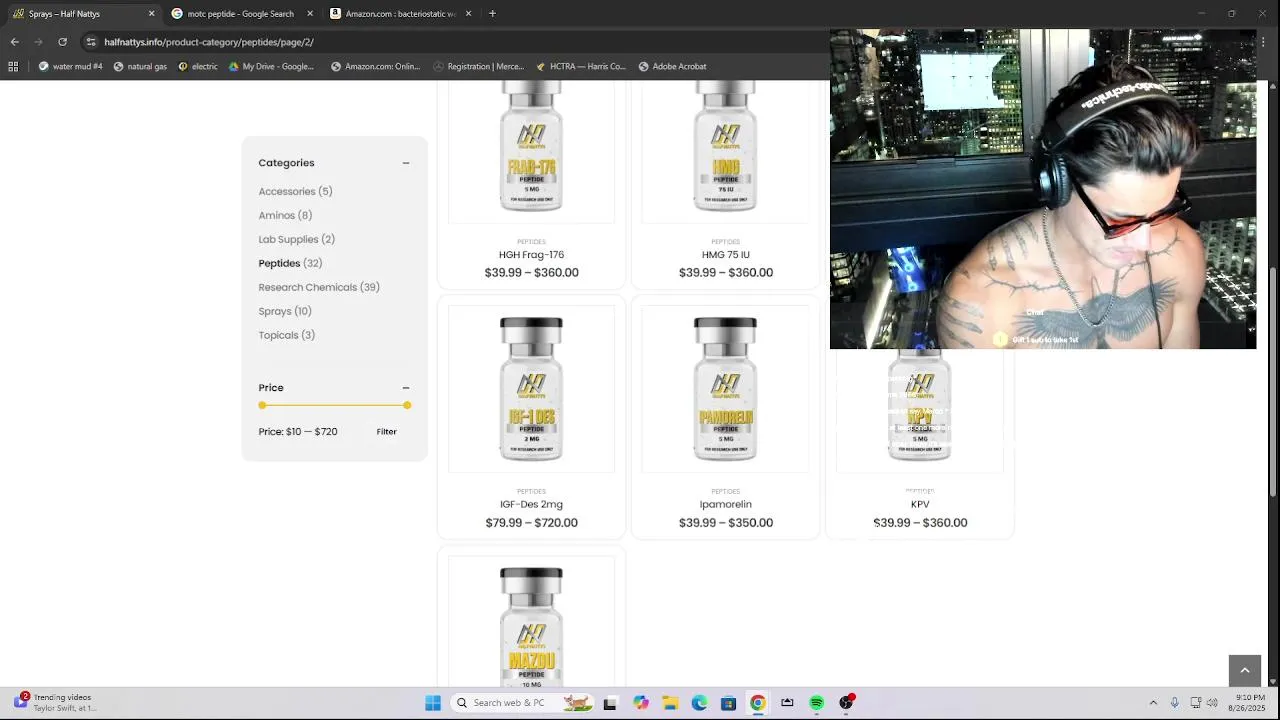1280x720 pixels.
Task: Select the Sprays (10) category
Action: [285, 312]
